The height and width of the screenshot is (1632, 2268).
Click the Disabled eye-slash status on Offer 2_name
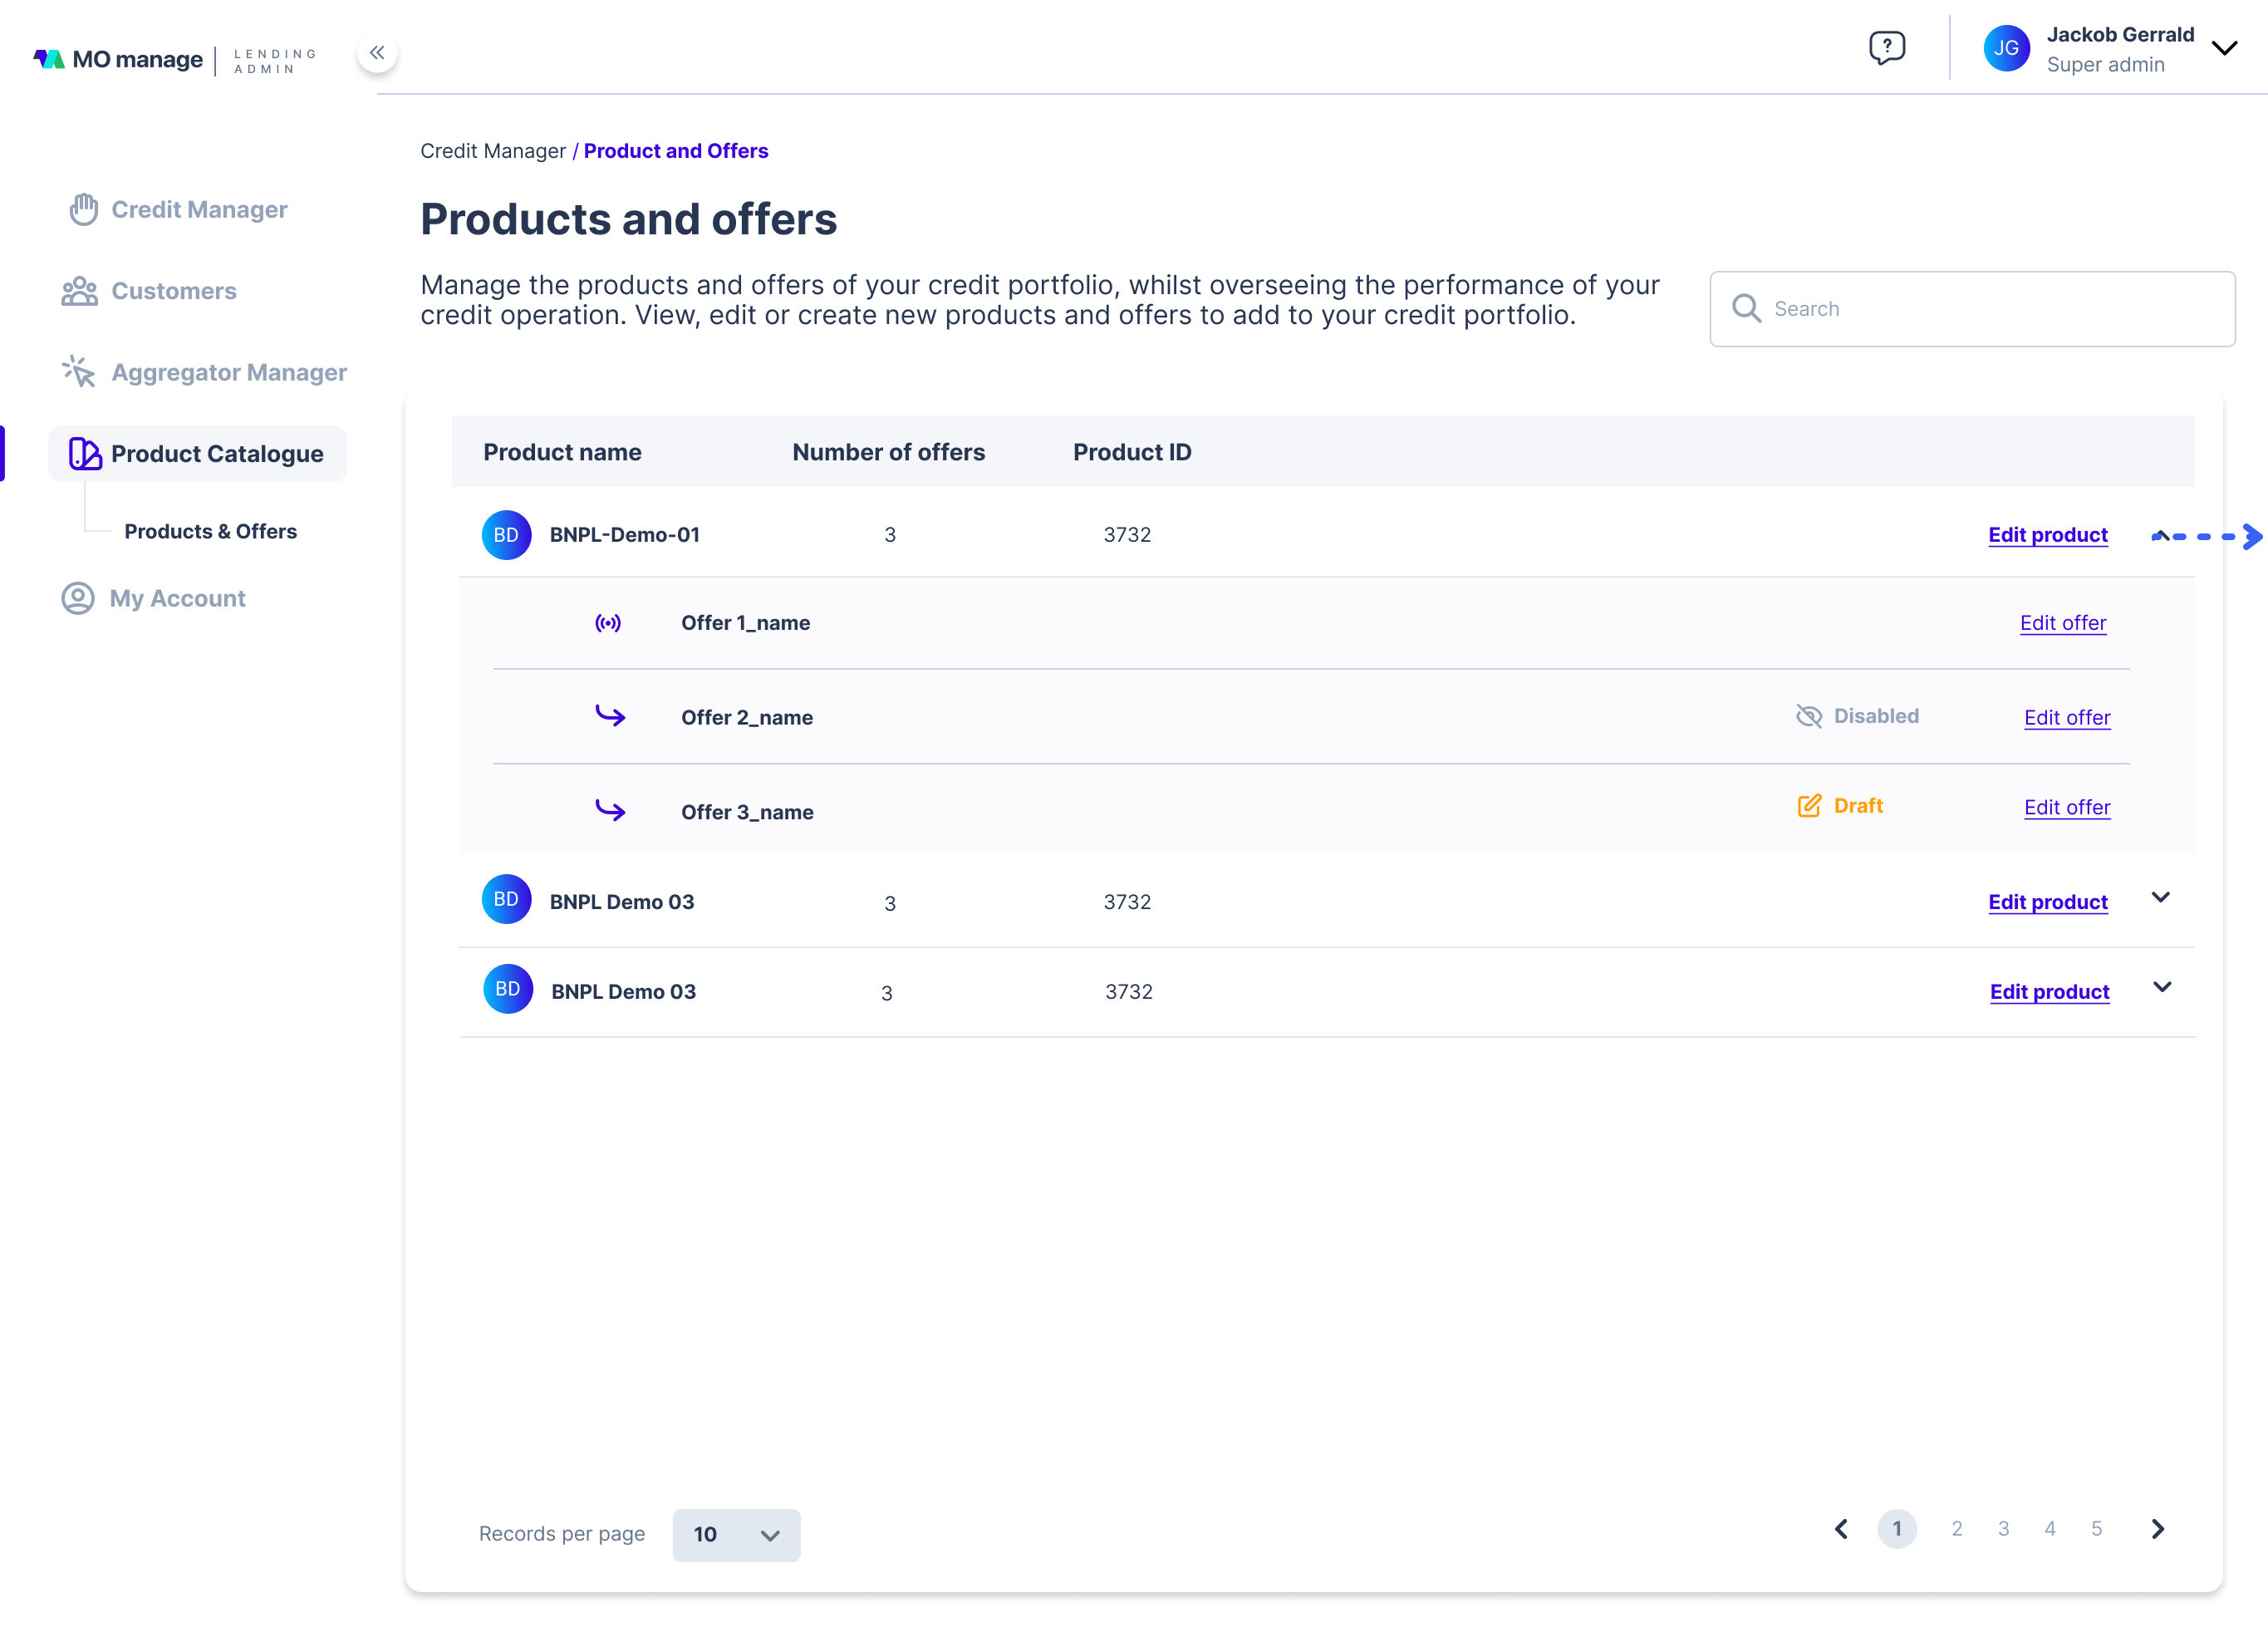pyautogui.click(x=1857, y=716)
